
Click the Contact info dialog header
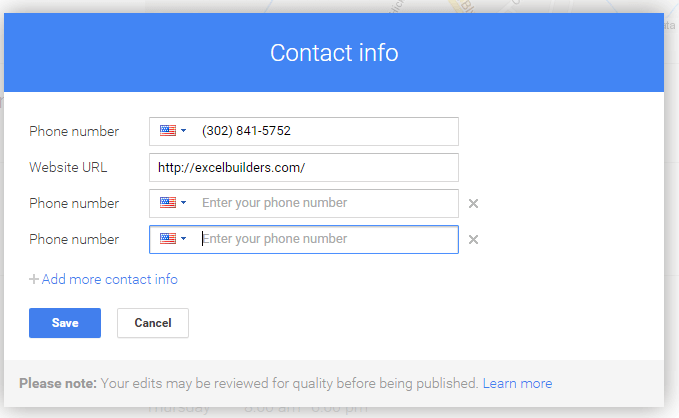(x=334, y=52)
